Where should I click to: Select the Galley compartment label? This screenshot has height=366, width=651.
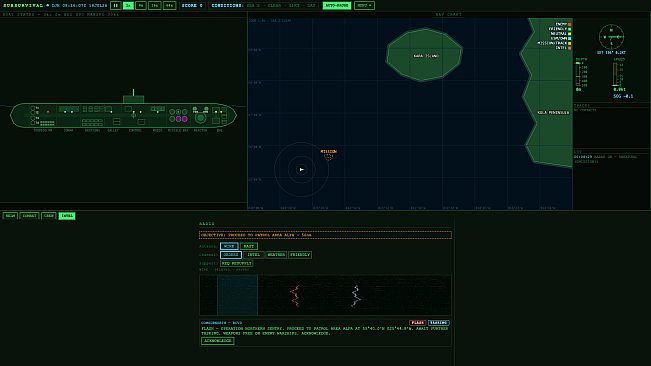tap(113, 130)
